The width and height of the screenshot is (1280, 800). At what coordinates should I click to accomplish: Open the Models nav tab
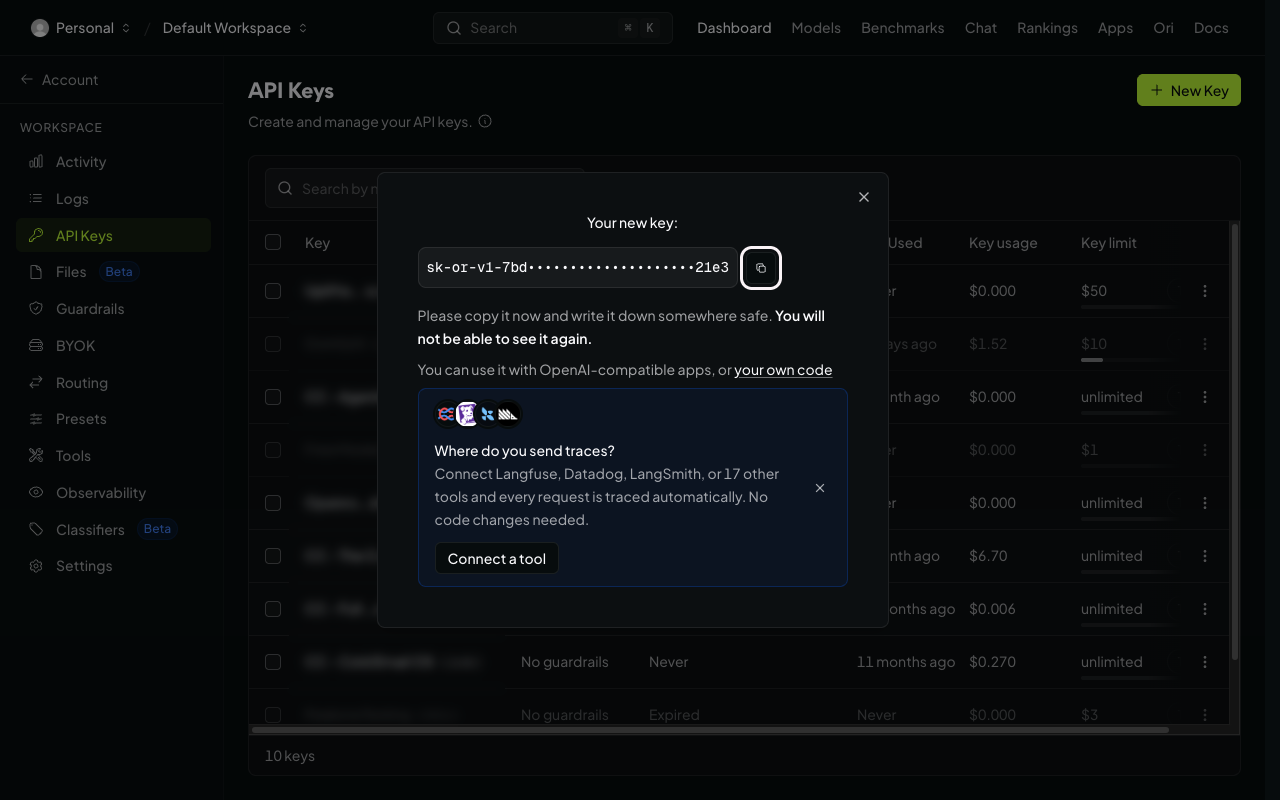coord(816,28)
